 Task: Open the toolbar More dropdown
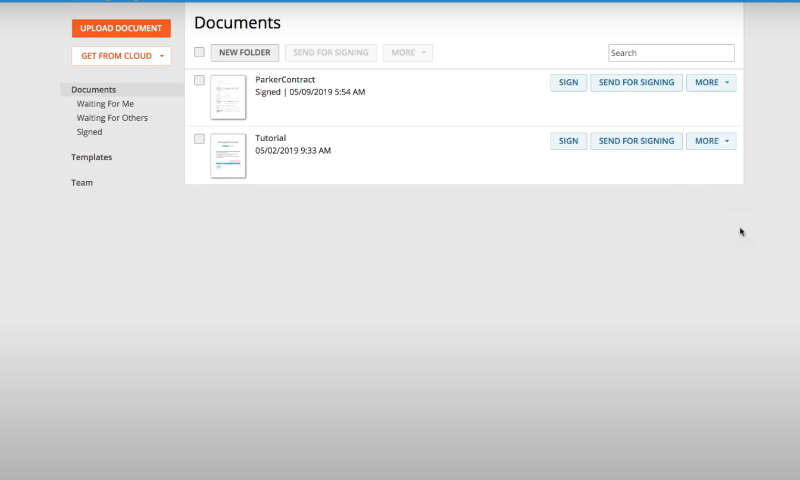[x=408, y=53]
